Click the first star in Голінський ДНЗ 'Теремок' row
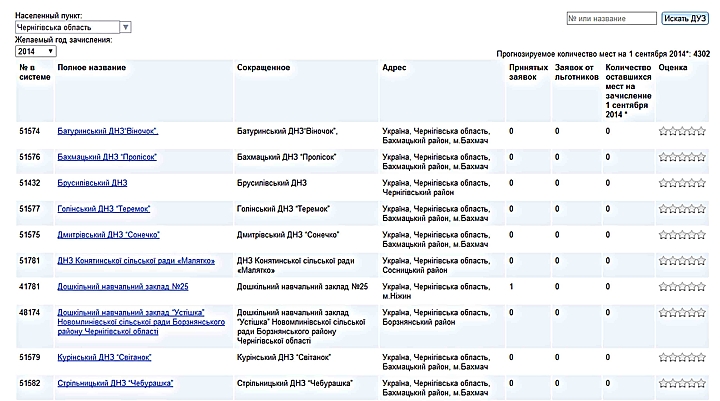Image resolution: width=720 pixels, height=401 pixels. 664,209
